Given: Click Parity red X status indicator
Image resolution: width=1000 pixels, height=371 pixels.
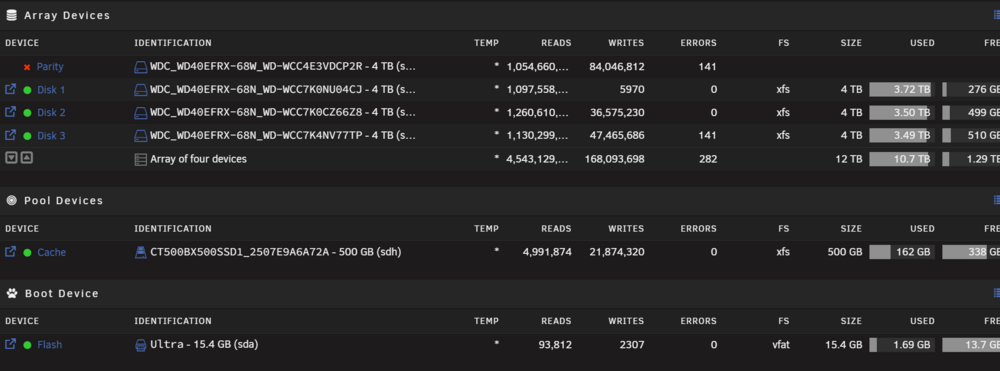Looking at the screenshot, I should click(27, 67).
